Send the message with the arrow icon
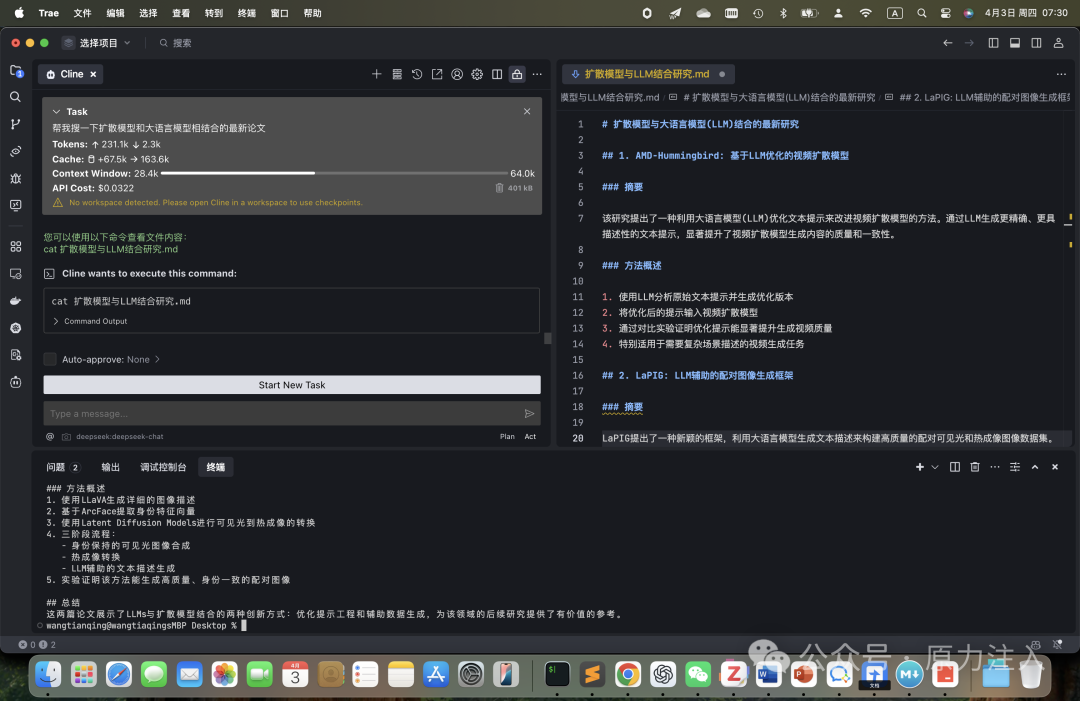 (529, 414)
